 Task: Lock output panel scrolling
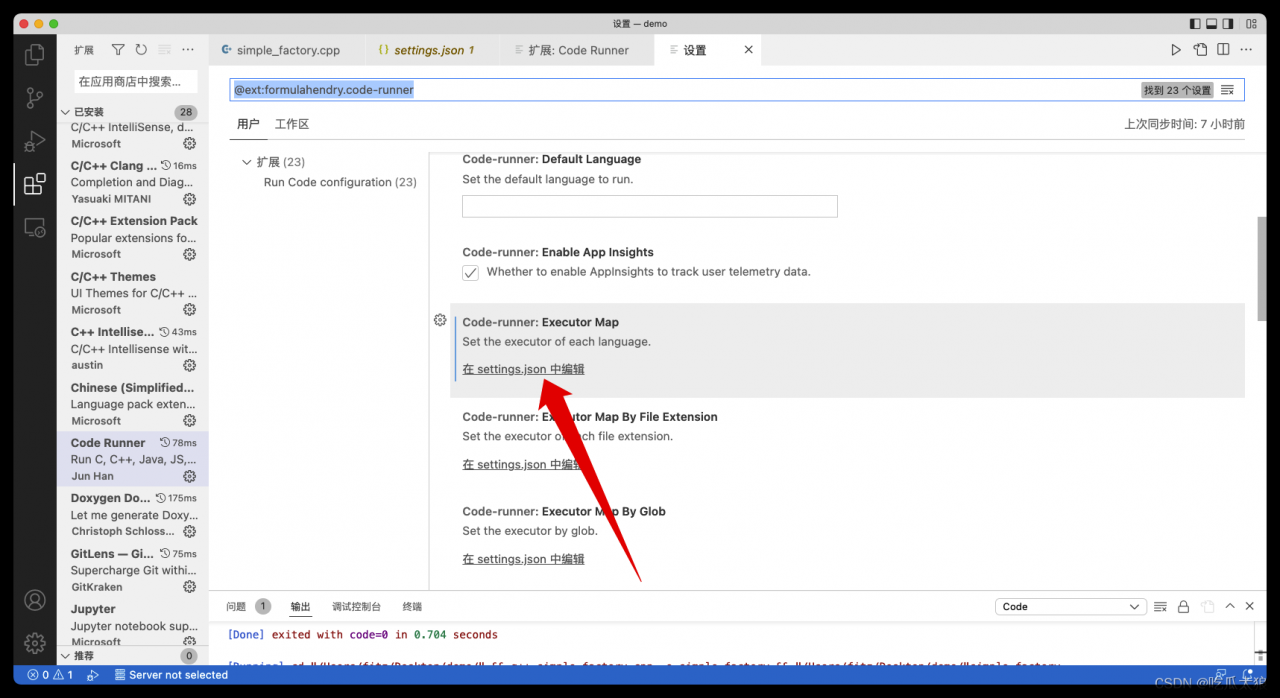point(1183,606)
